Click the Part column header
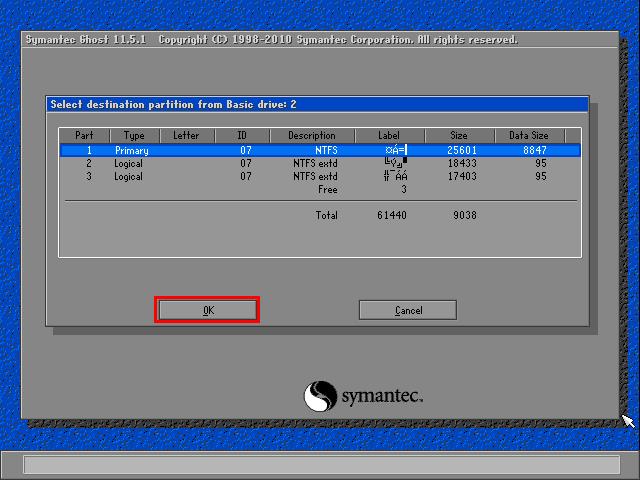640x480 pixels. (84, 136)
